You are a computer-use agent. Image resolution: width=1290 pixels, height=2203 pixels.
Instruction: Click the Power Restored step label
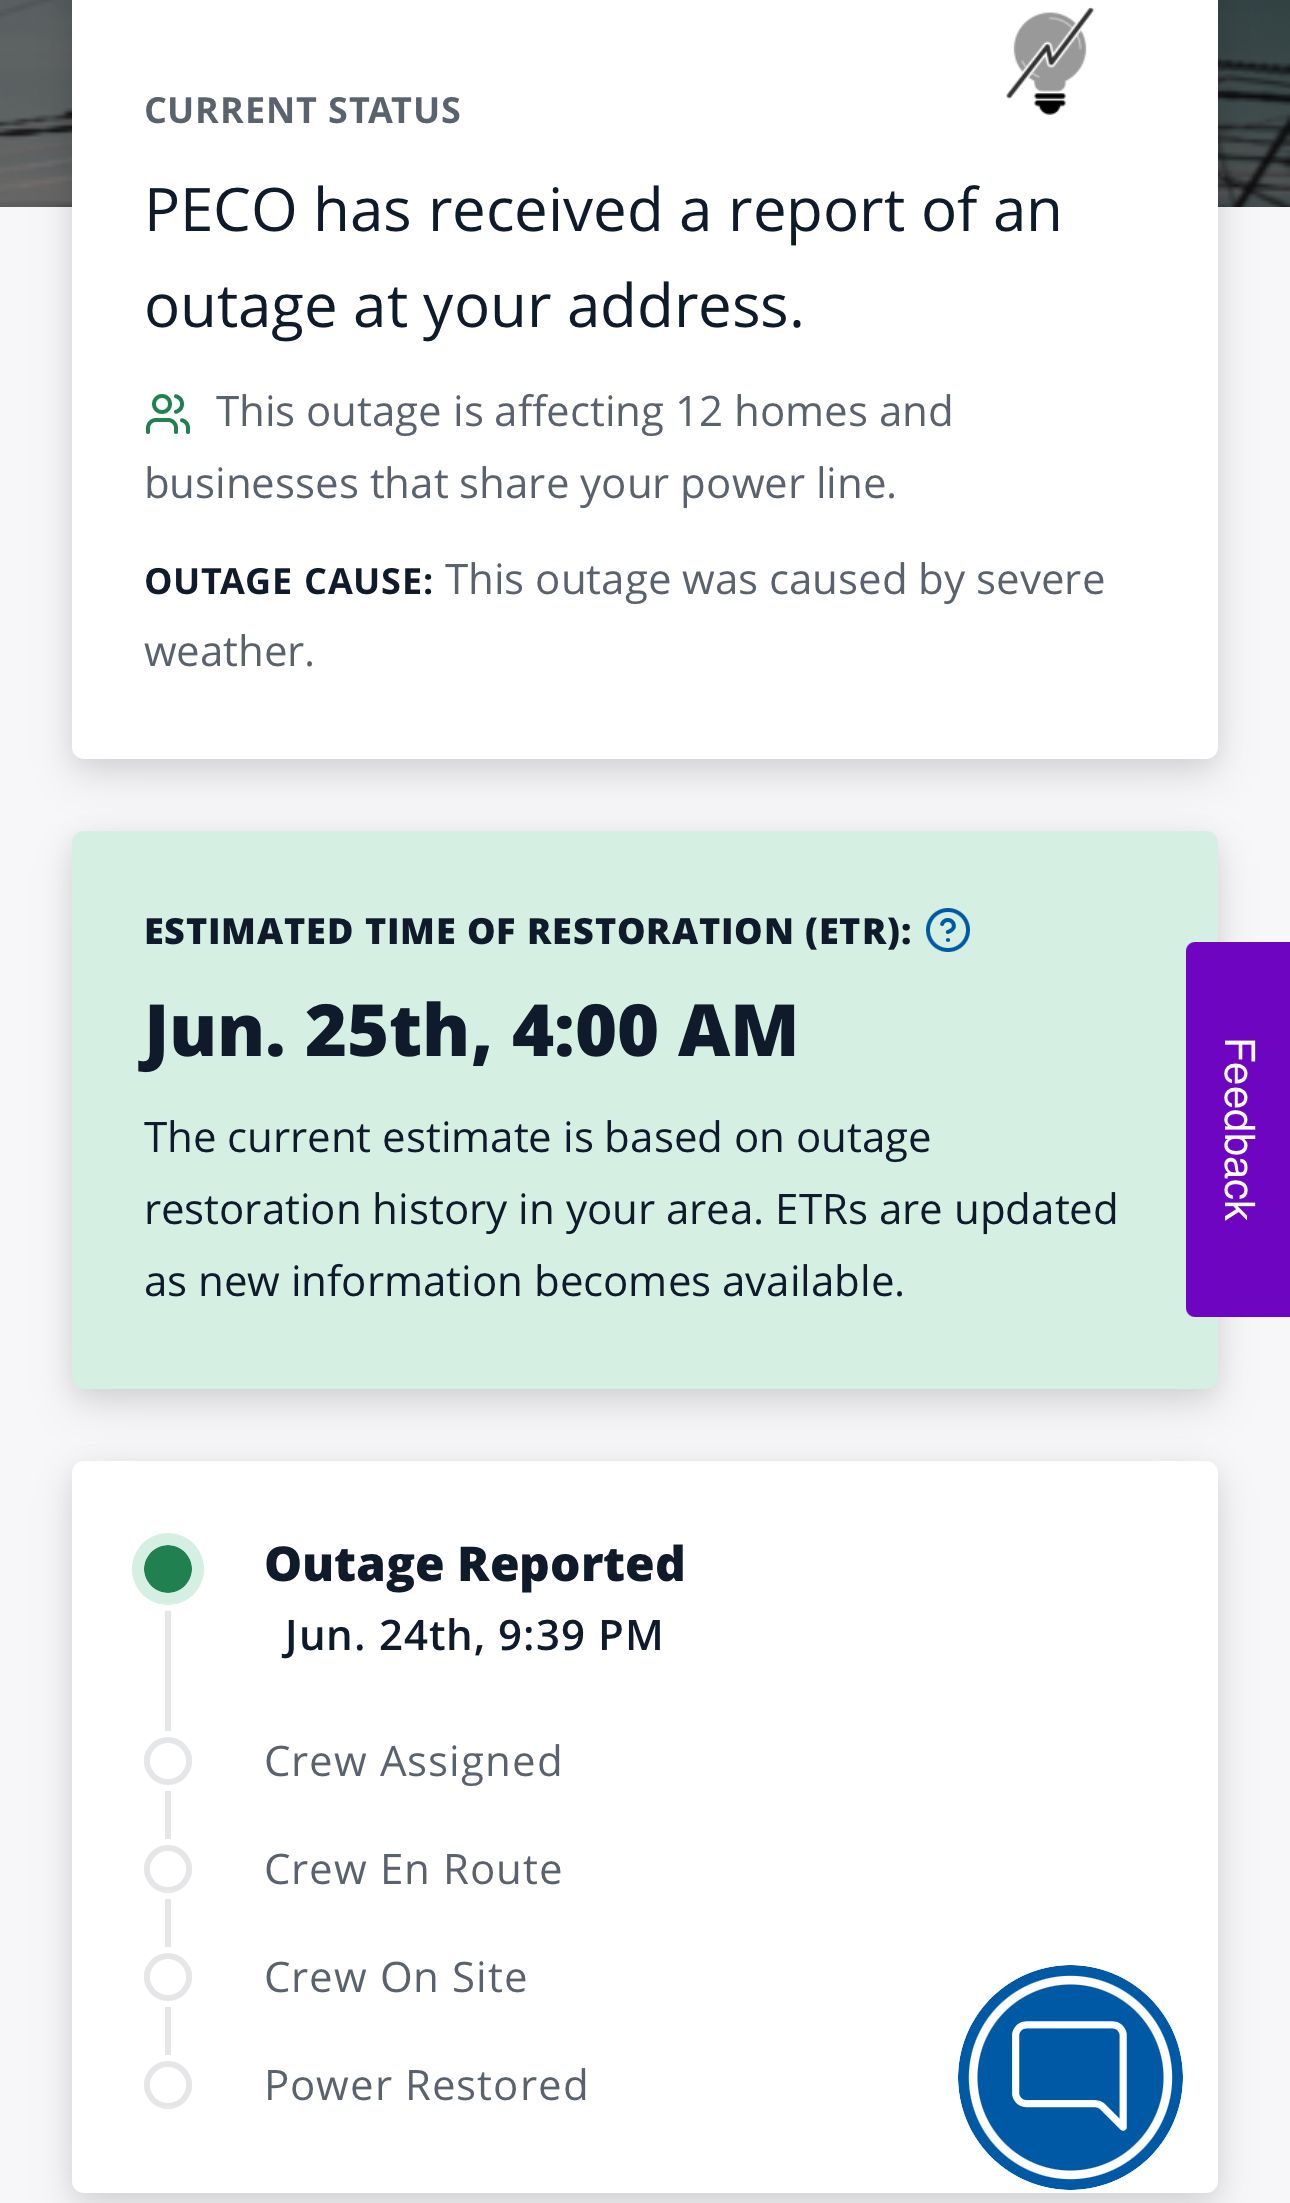(426, 2085)
